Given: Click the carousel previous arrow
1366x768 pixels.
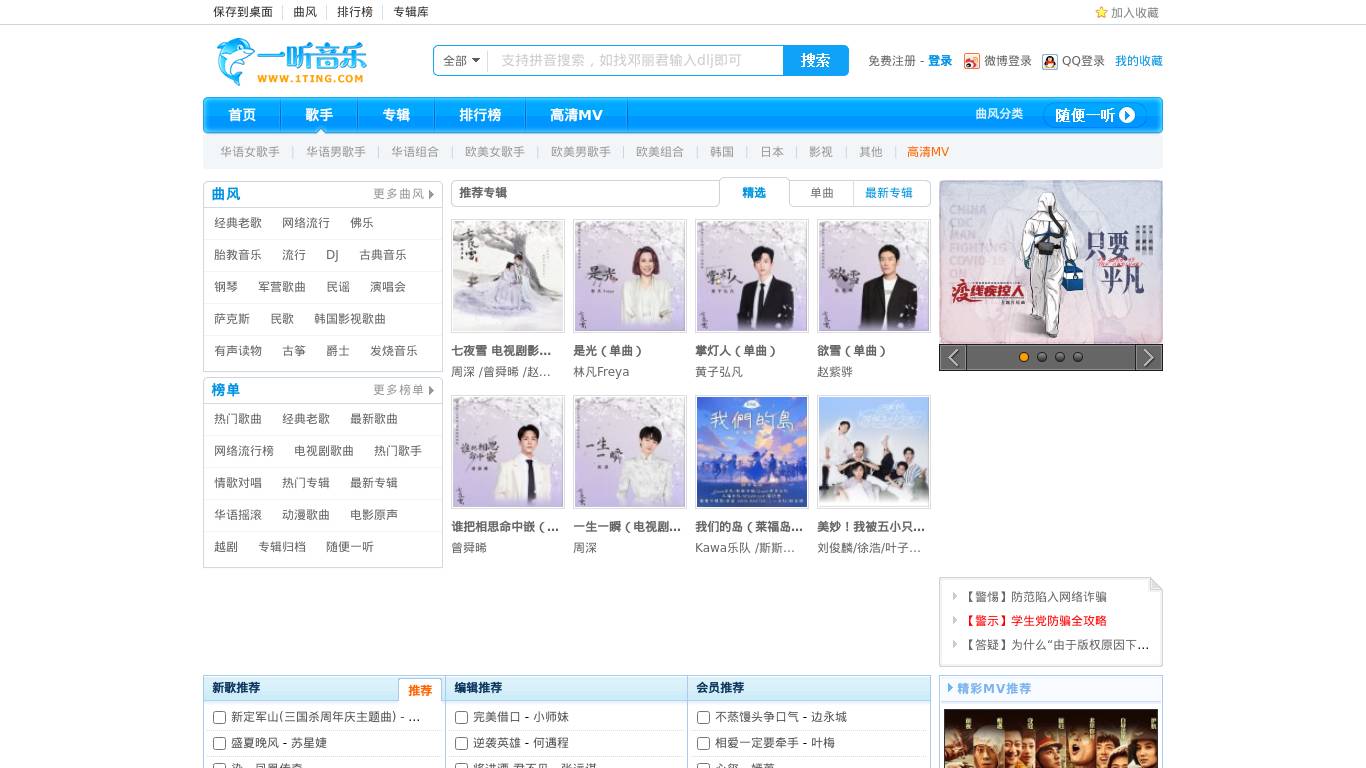Looking at the screenshot, I should tap(953, 357).
